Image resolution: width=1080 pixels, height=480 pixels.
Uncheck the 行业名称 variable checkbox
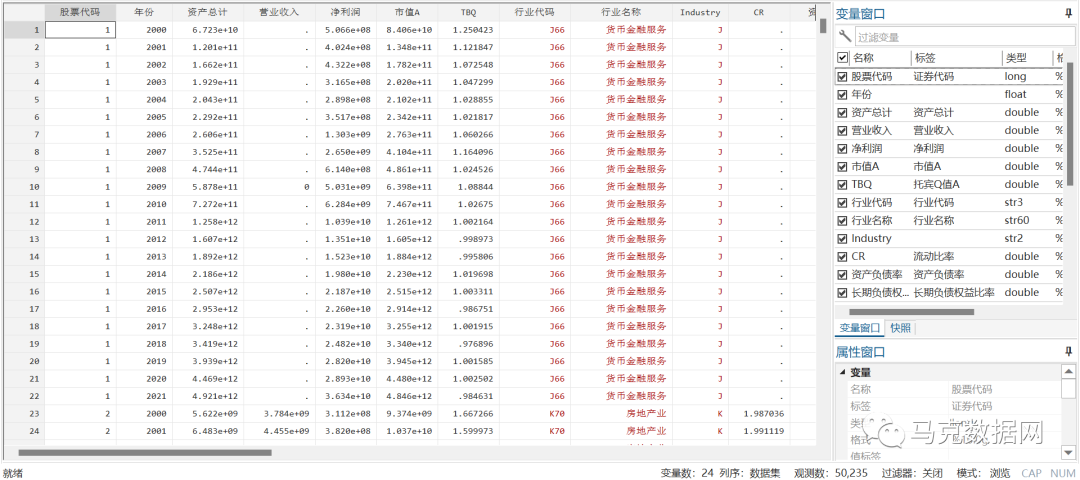pos(842,220)
